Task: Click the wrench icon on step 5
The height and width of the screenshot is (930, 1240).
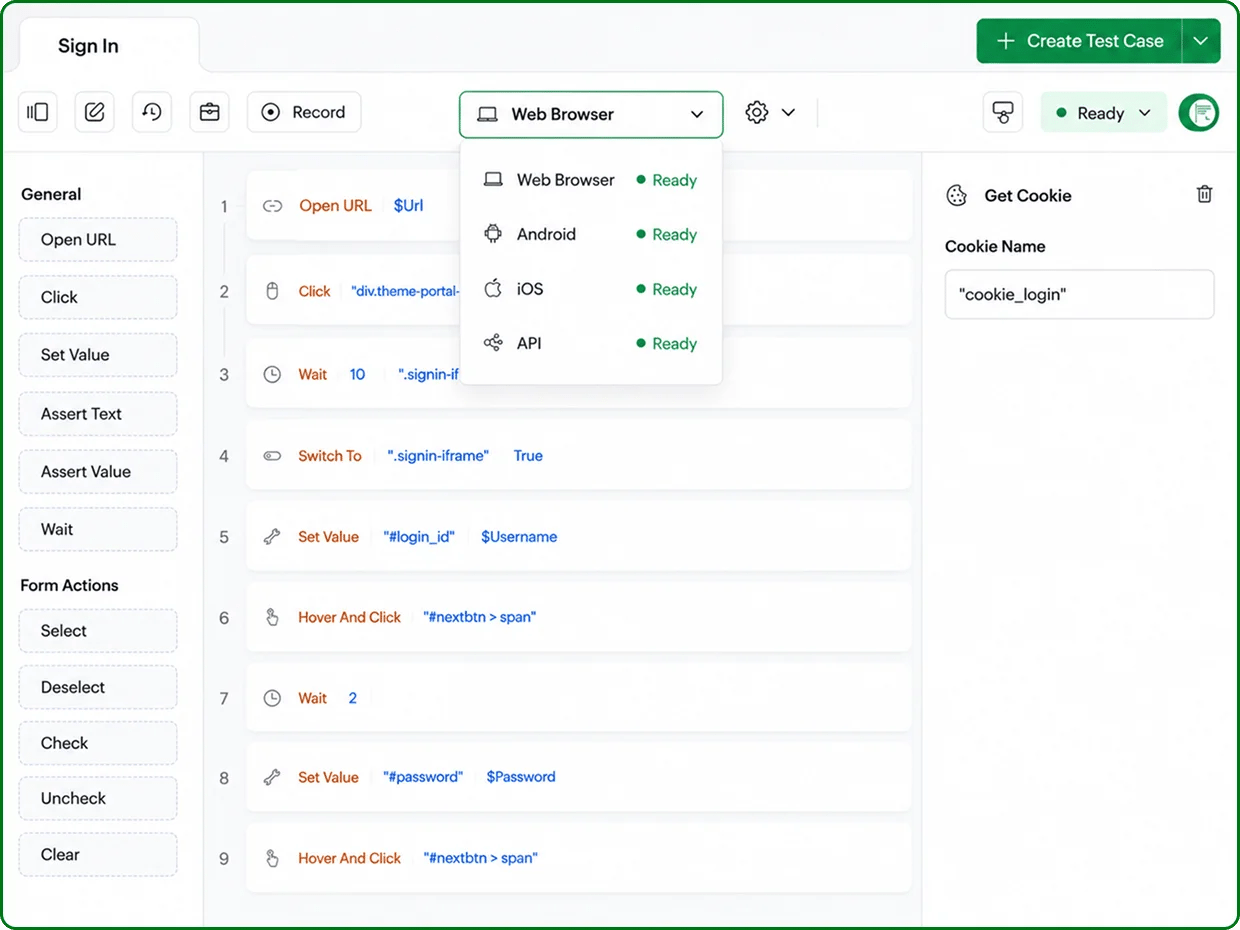Action: coord(272,537)
